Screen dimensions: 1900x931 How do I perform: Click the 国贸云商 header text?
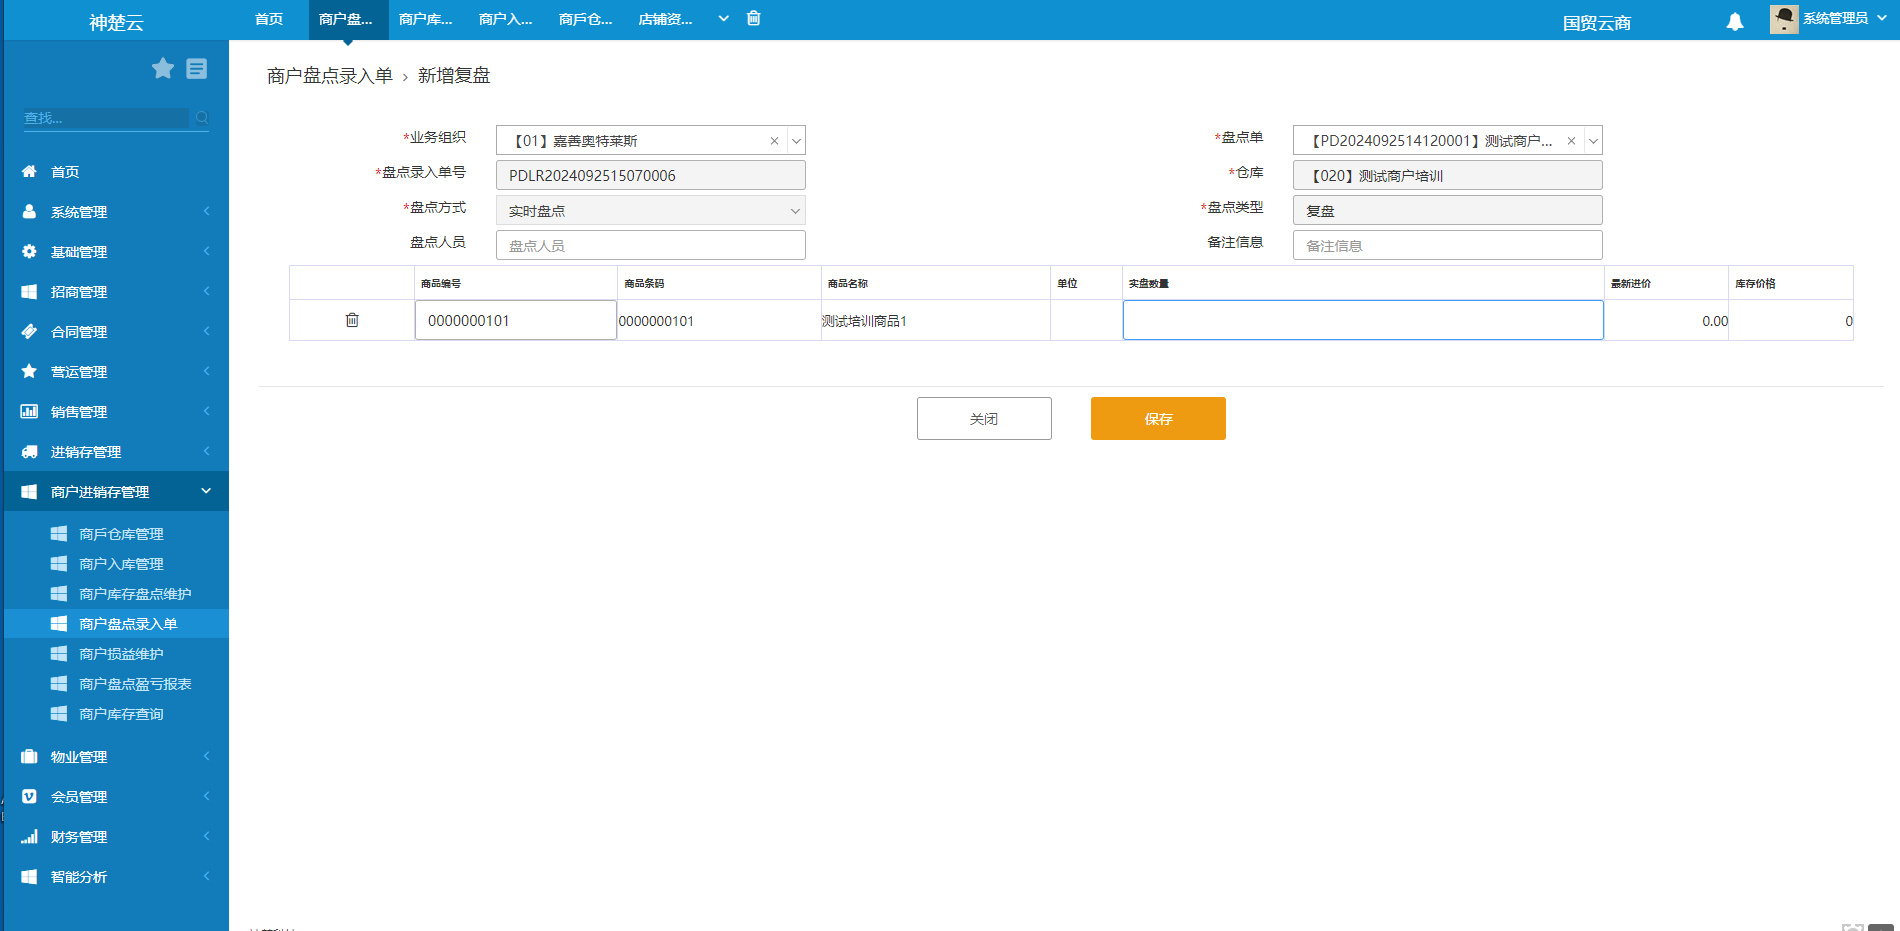click(x=1597, y=22)
